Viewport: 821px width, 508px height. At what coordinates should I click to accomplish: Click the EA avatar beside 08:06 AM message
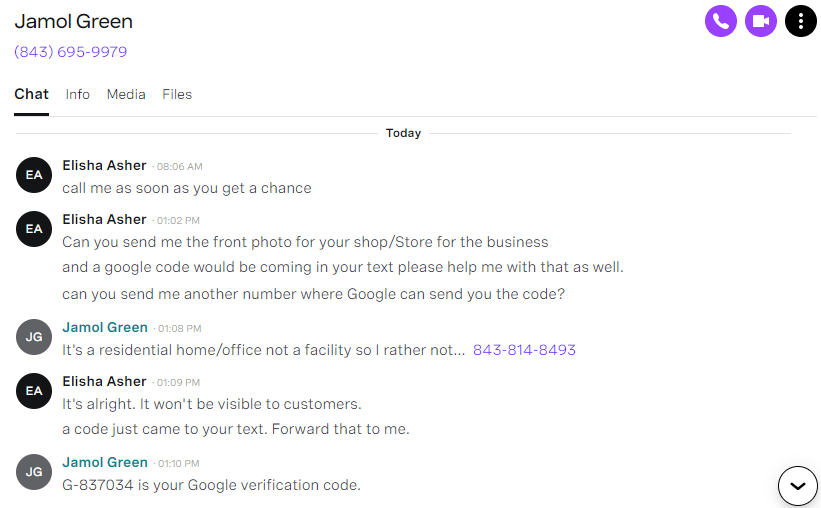coord(34,175)
